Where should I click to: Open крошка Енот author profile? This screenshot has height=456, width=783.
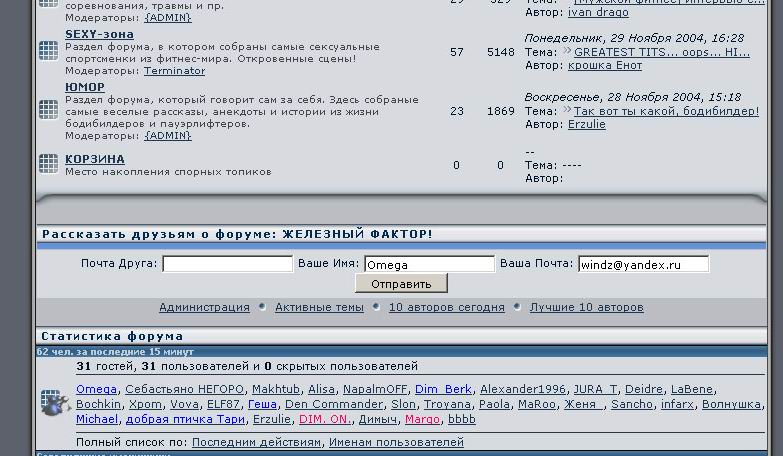605,66
